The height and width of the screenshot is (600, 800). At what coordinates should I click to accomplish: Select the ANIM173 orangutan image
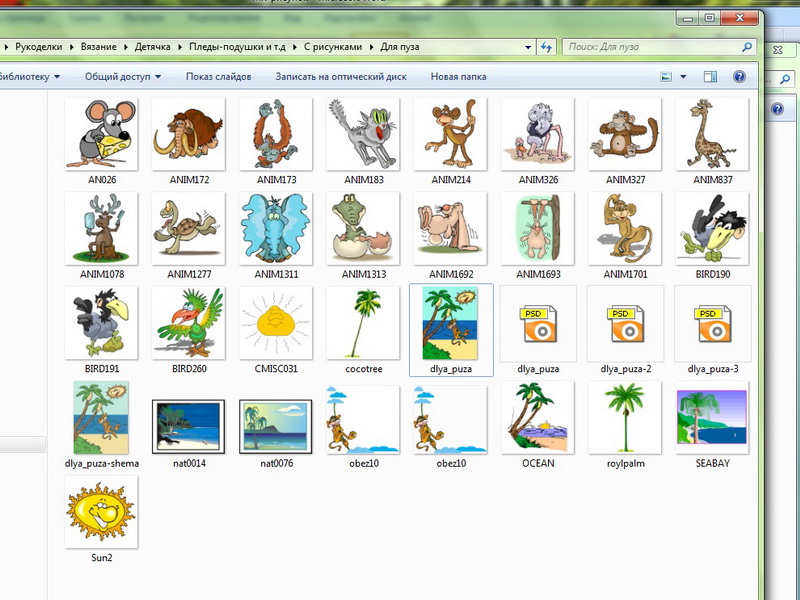276,134
